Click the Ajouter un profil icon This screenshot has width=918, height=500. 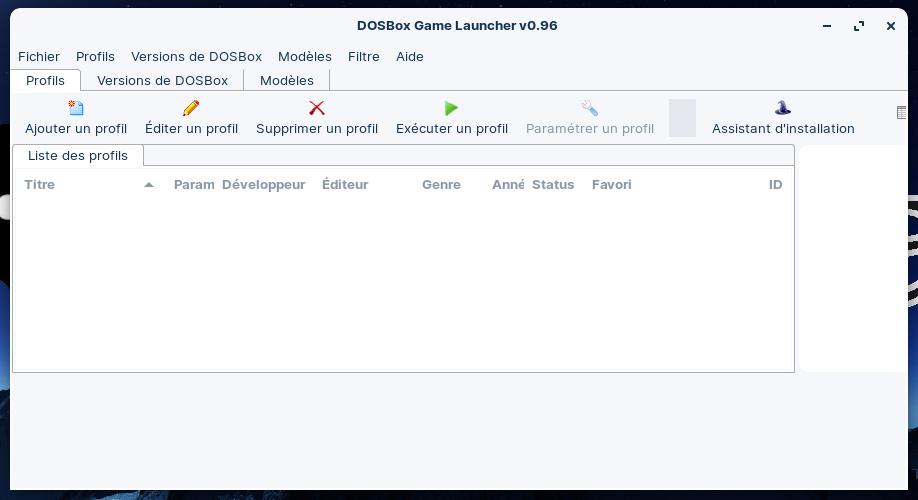76,108
